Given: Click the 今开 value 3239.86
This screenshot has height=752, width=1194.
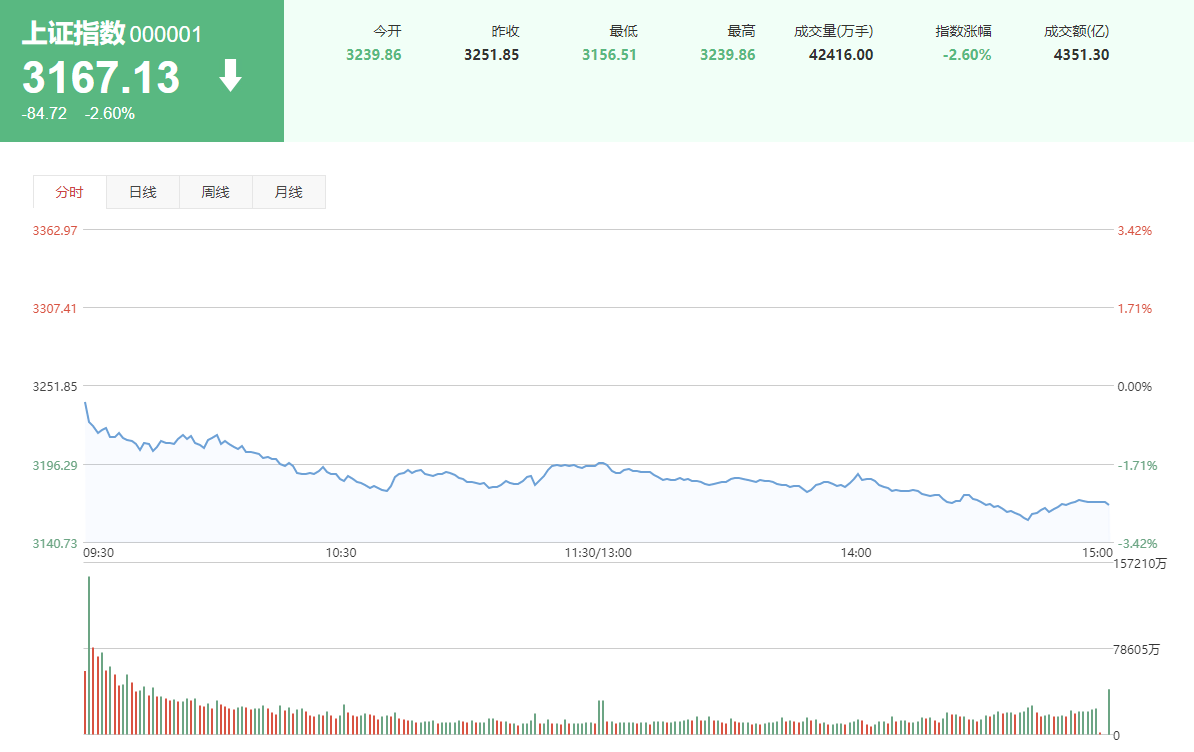Looking at the screenshot, I should tap(373, 55).
